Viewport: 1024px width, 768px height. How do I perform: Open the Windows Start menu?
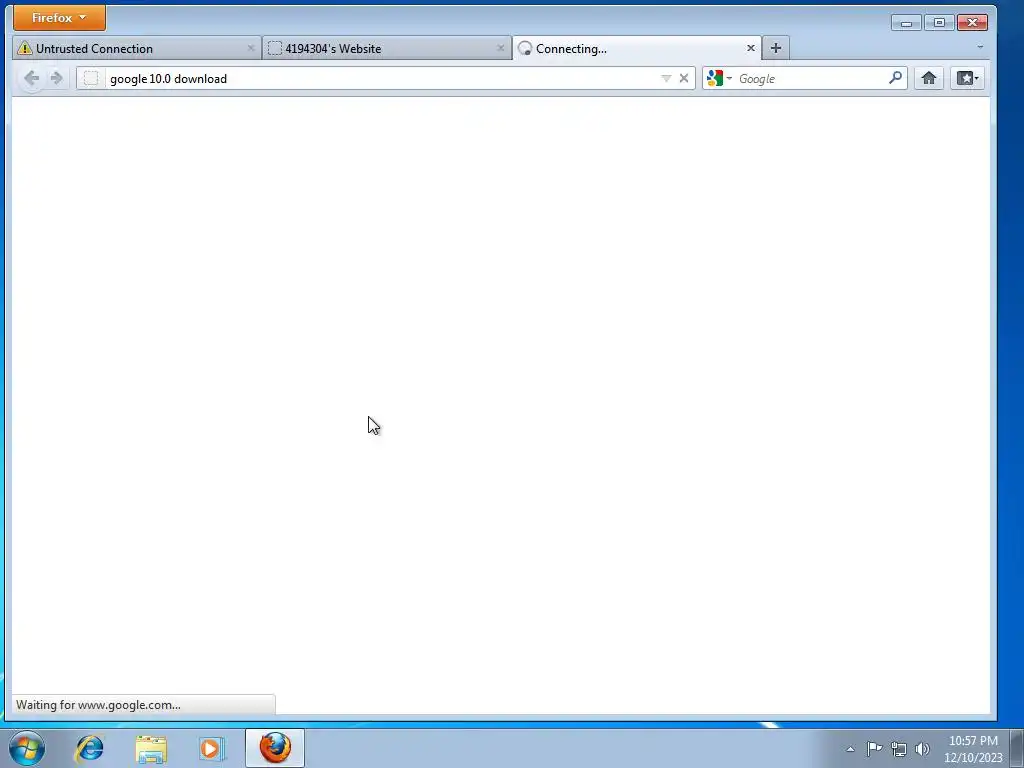[x=27, y=748]
